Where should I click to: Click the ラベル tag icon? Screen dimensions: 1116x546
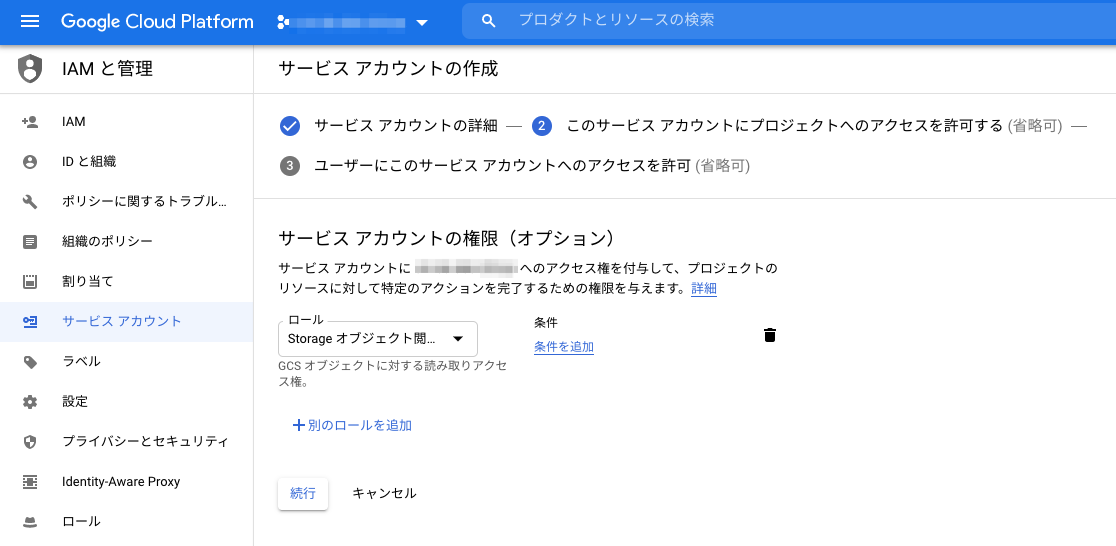pos(30,362)
